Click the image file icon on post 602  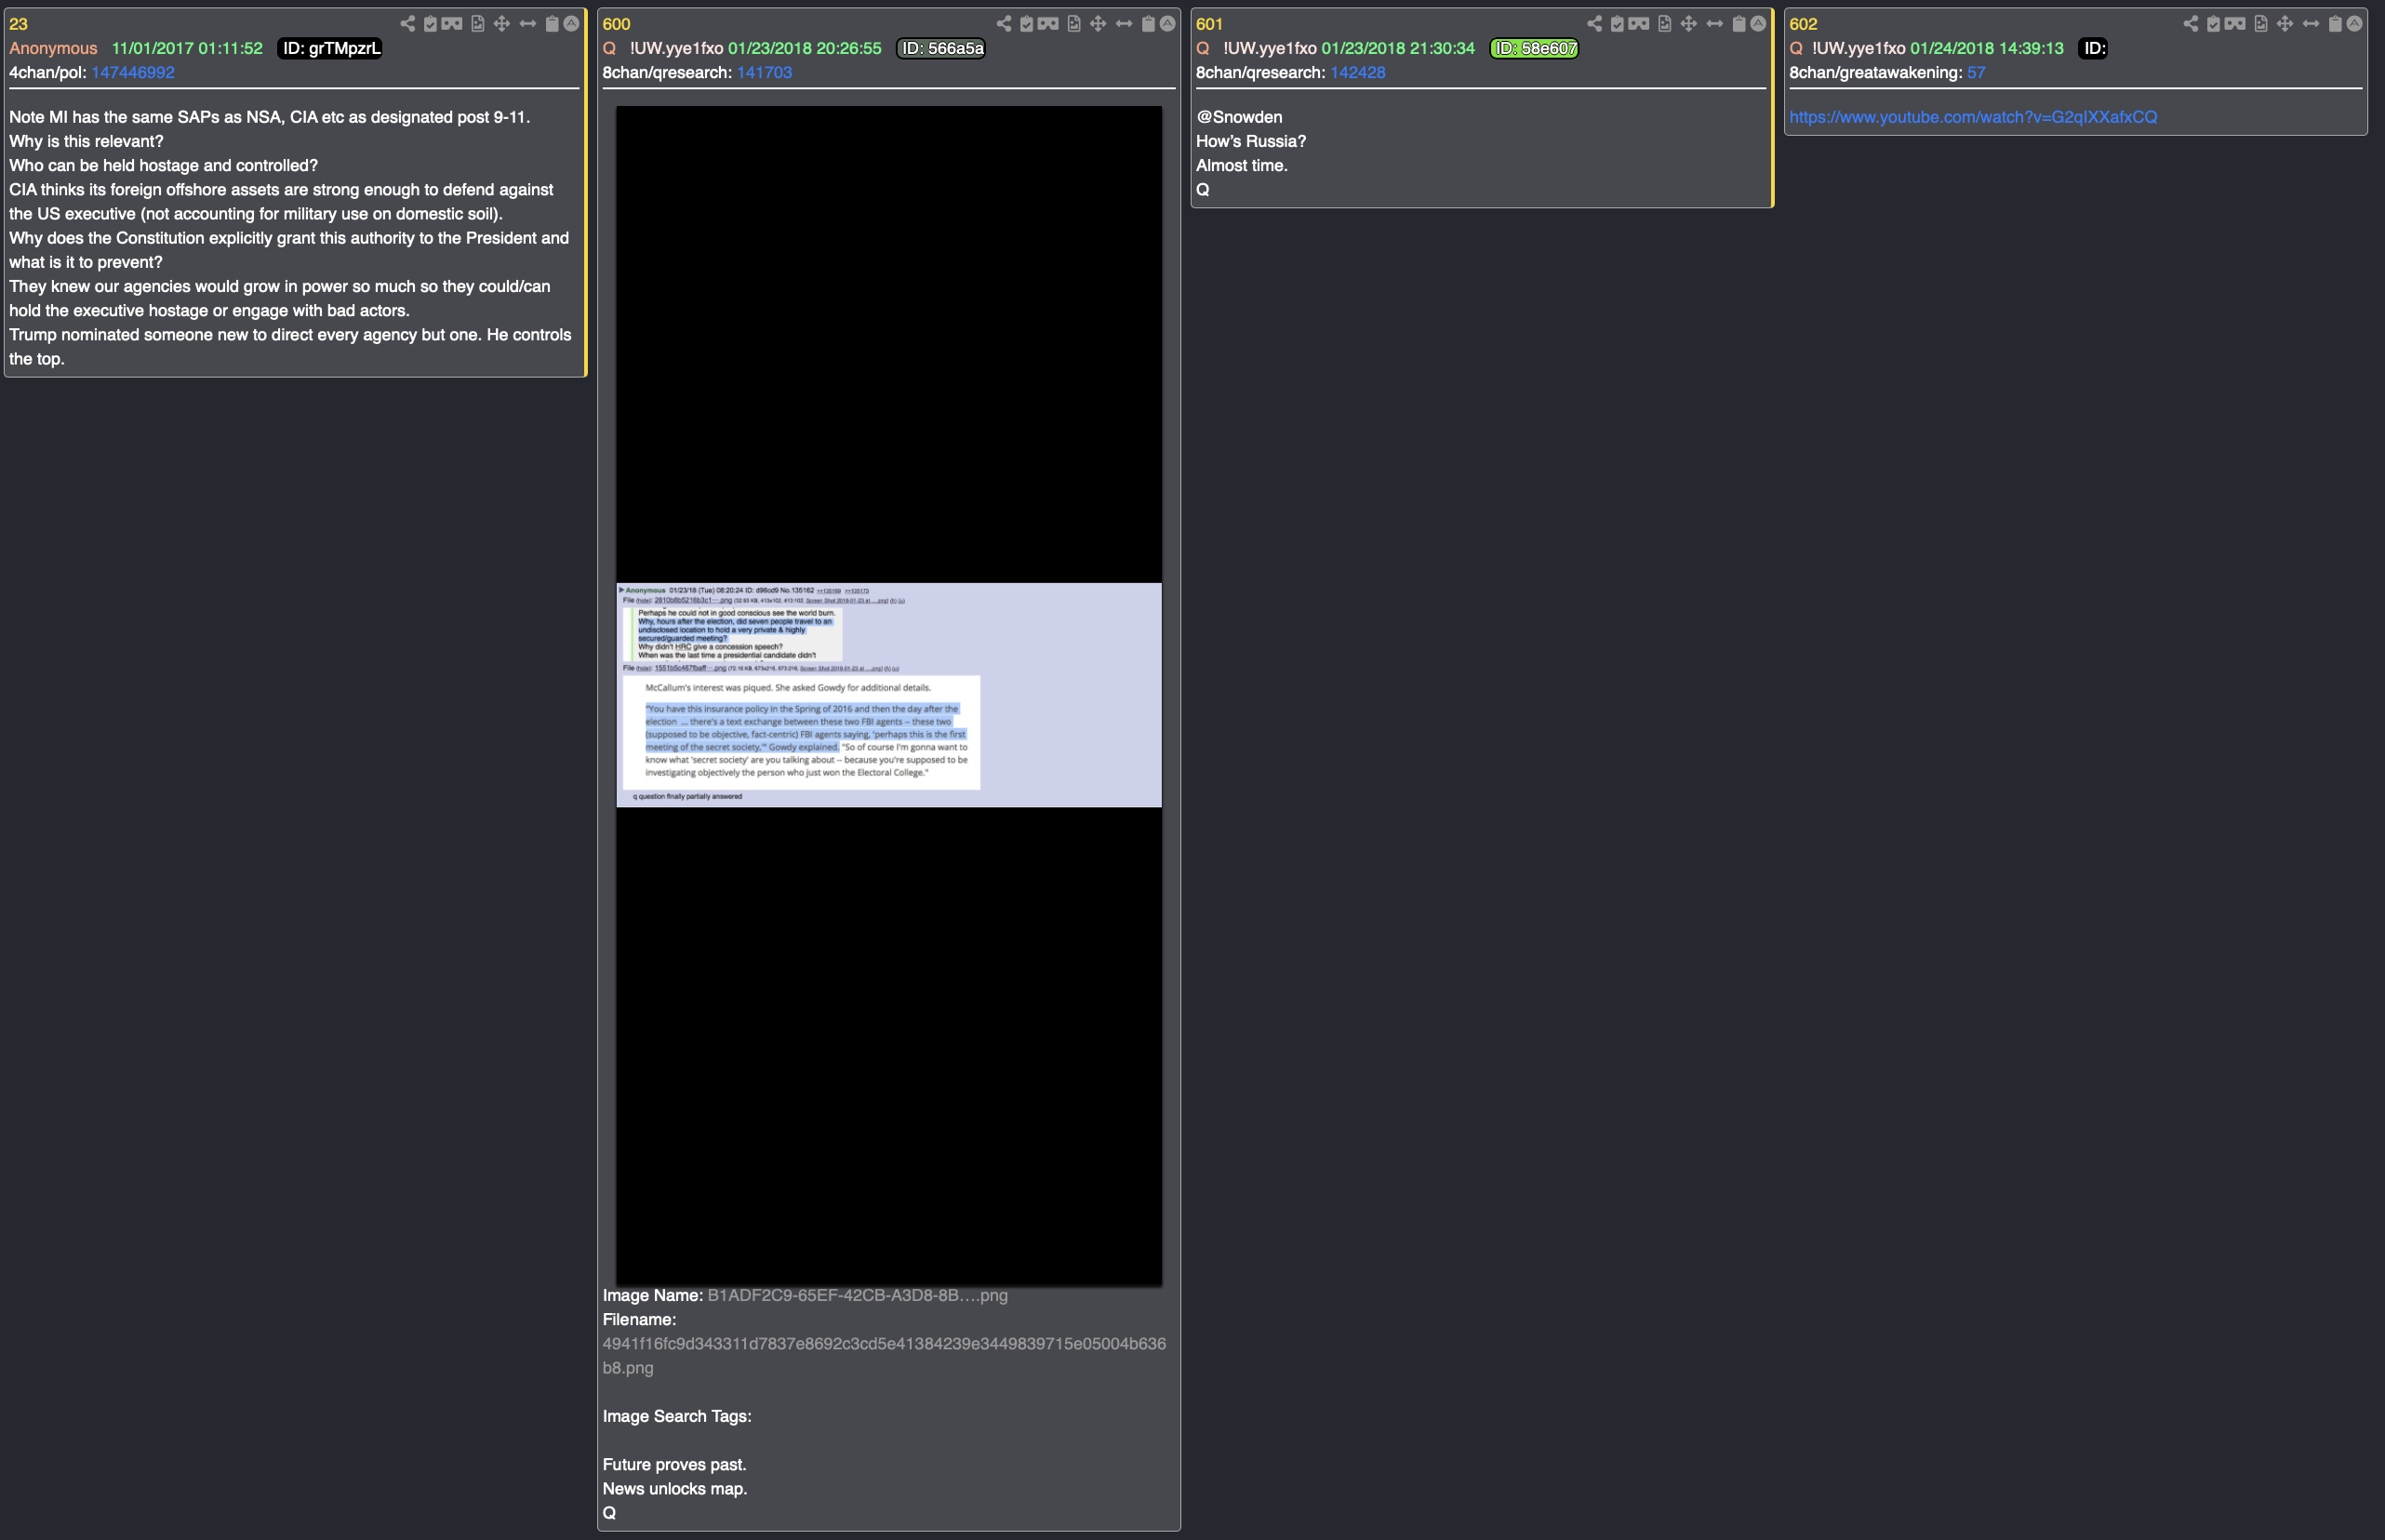tap(2261, 23)
